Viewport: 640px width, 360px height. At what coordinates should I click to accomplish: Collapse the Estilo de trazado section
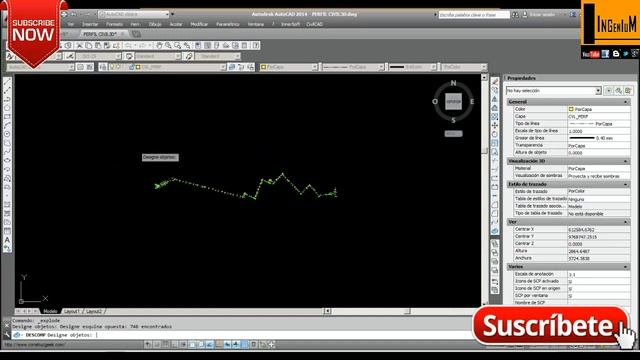pyautogui.click(x=625, y=185)
